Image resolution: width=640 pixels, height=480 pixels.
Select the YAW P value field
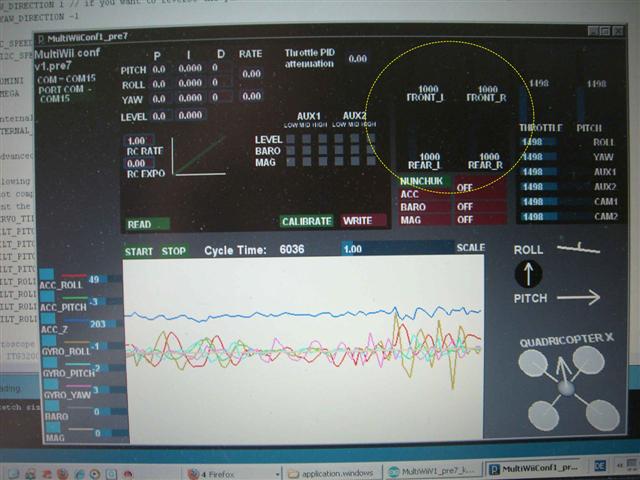coord(160,99)
